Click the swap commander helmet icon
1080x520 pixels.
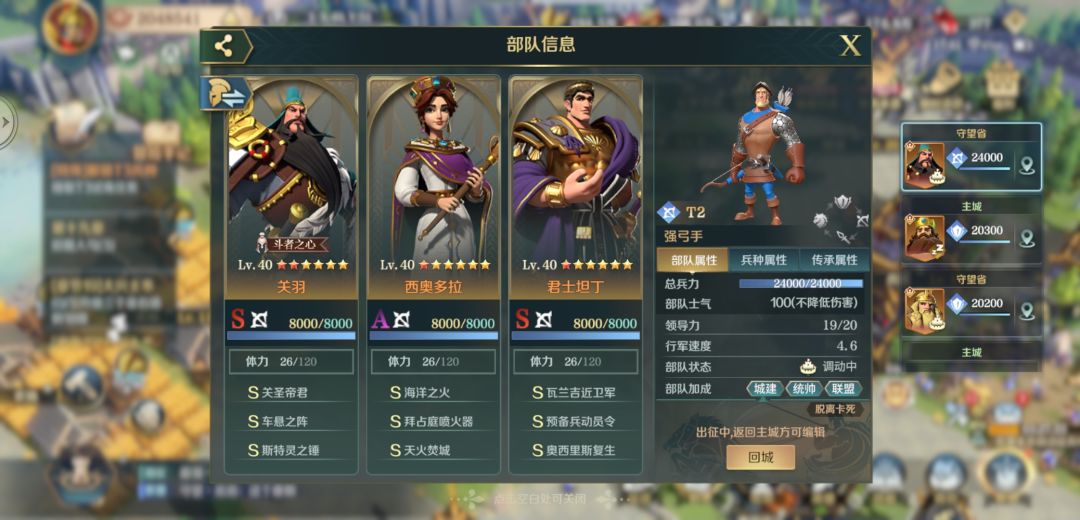[x=225, y=94]
